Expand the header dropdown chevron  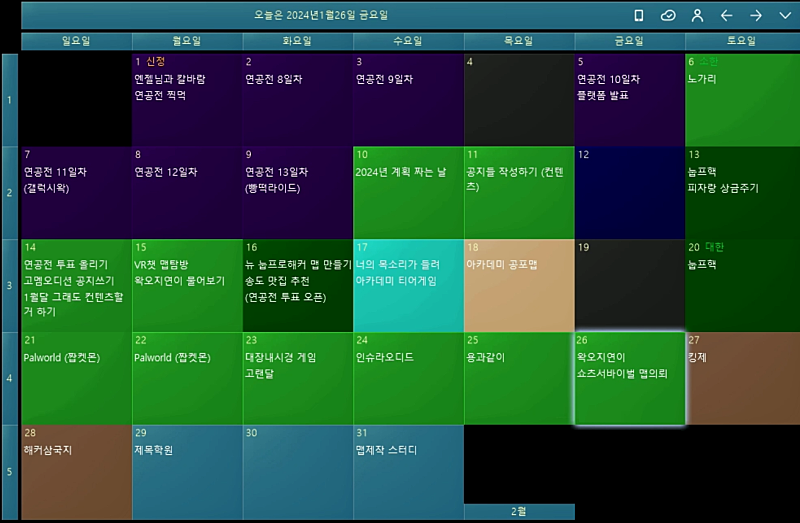pos(784,15)
